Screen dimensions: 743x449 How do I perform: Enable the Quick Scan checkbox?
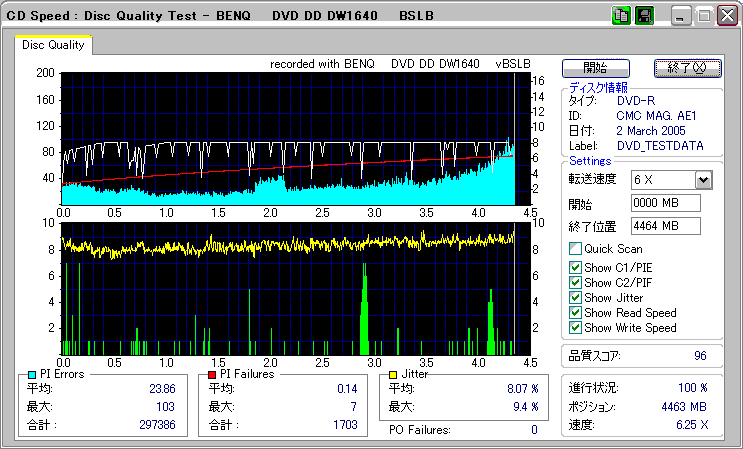[x=575, y=249]
